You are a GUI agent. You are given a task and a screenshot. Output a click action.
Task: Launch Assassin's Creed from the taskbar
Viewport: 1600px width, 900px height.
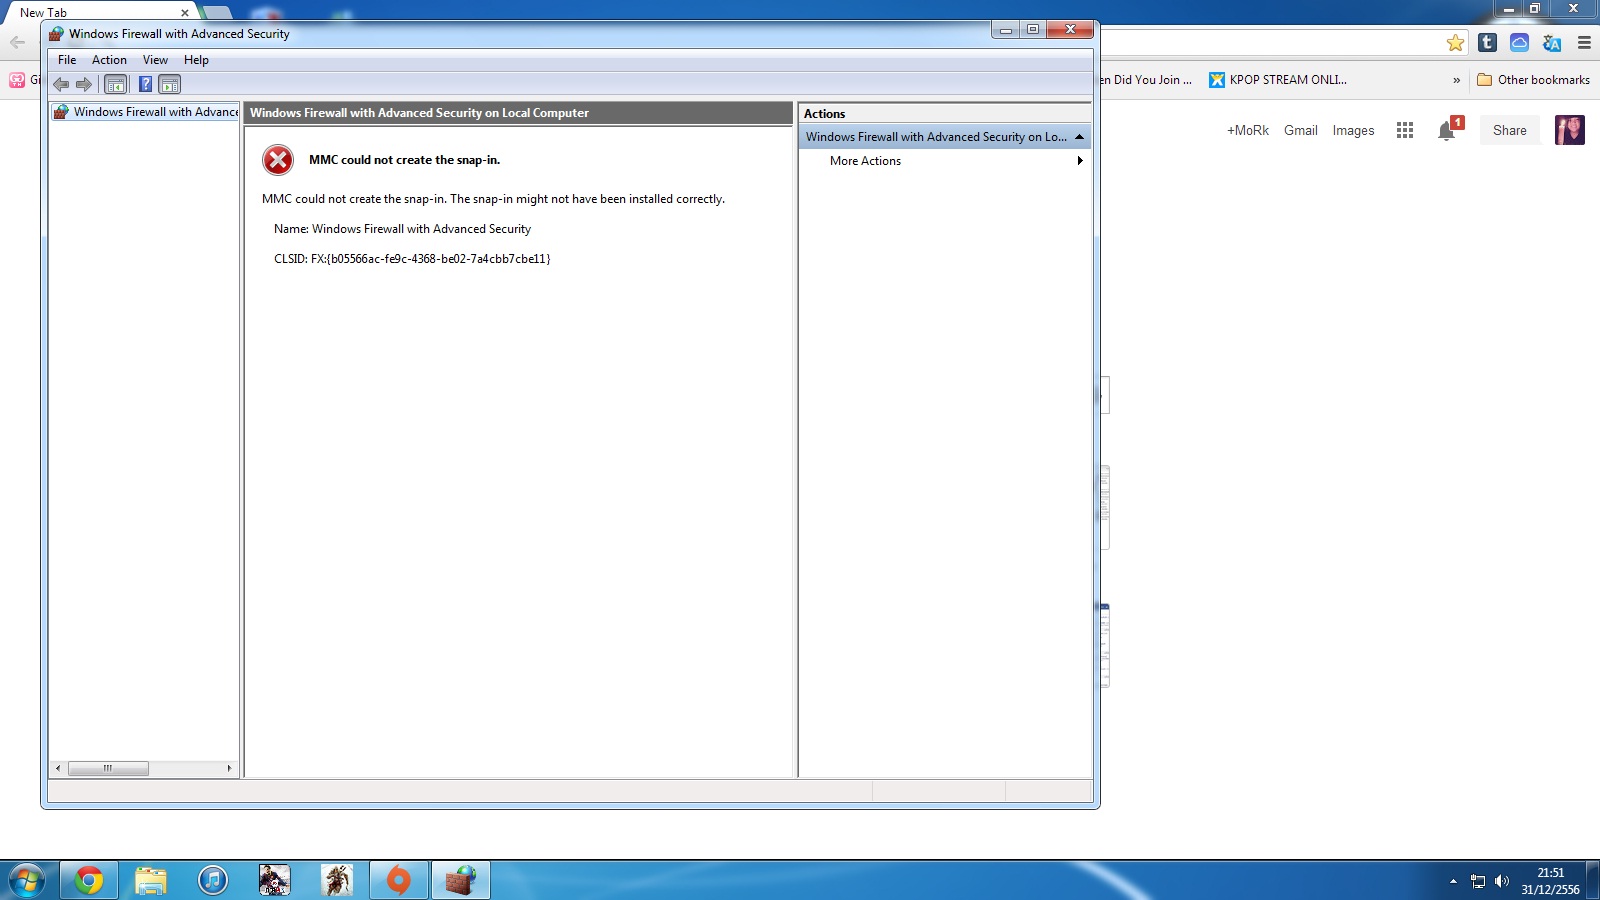337,881
